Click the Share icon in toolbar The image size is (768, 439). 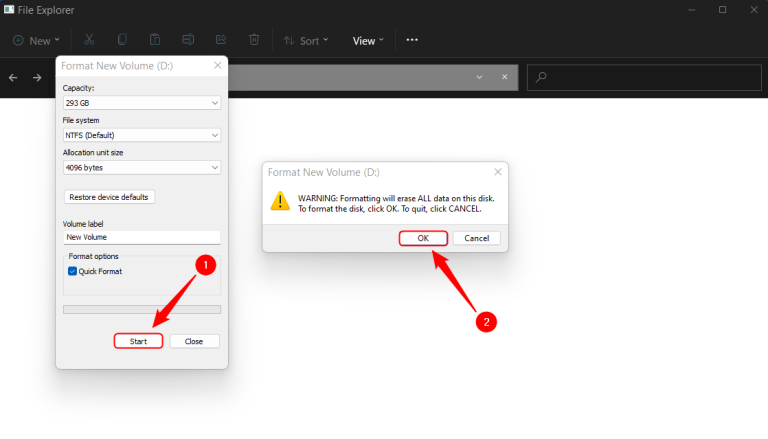tap(221, 40)
